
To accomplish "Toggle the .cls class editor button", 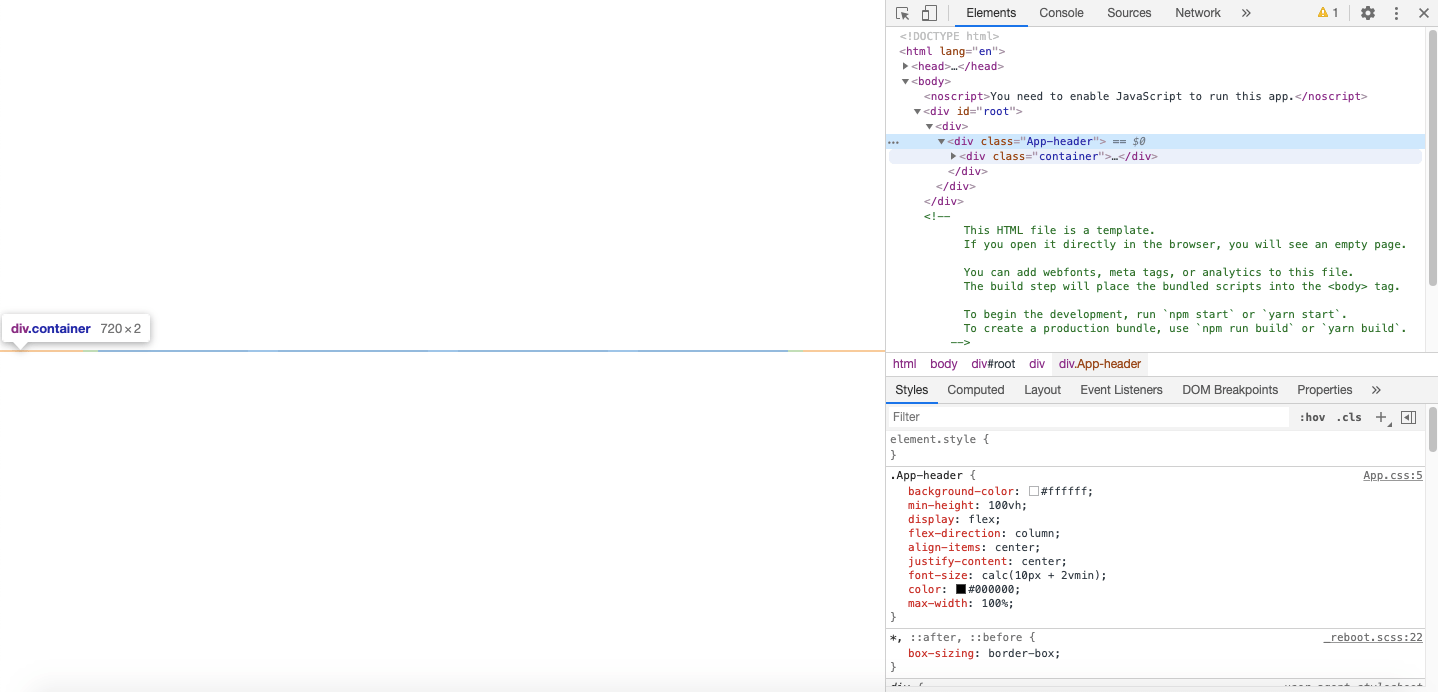I will (x=1350, y=417).
